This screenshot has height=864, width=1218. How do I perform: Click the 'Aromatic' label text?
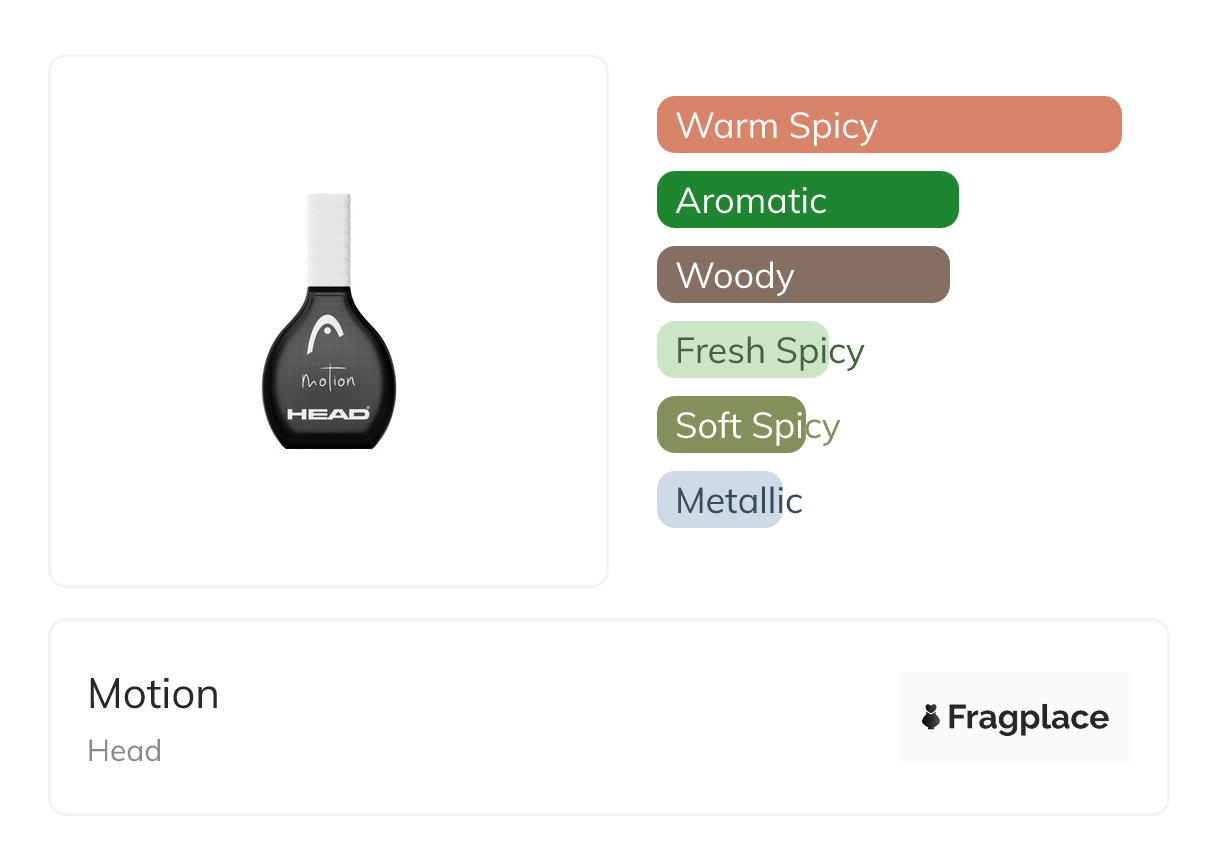(751, 201)
